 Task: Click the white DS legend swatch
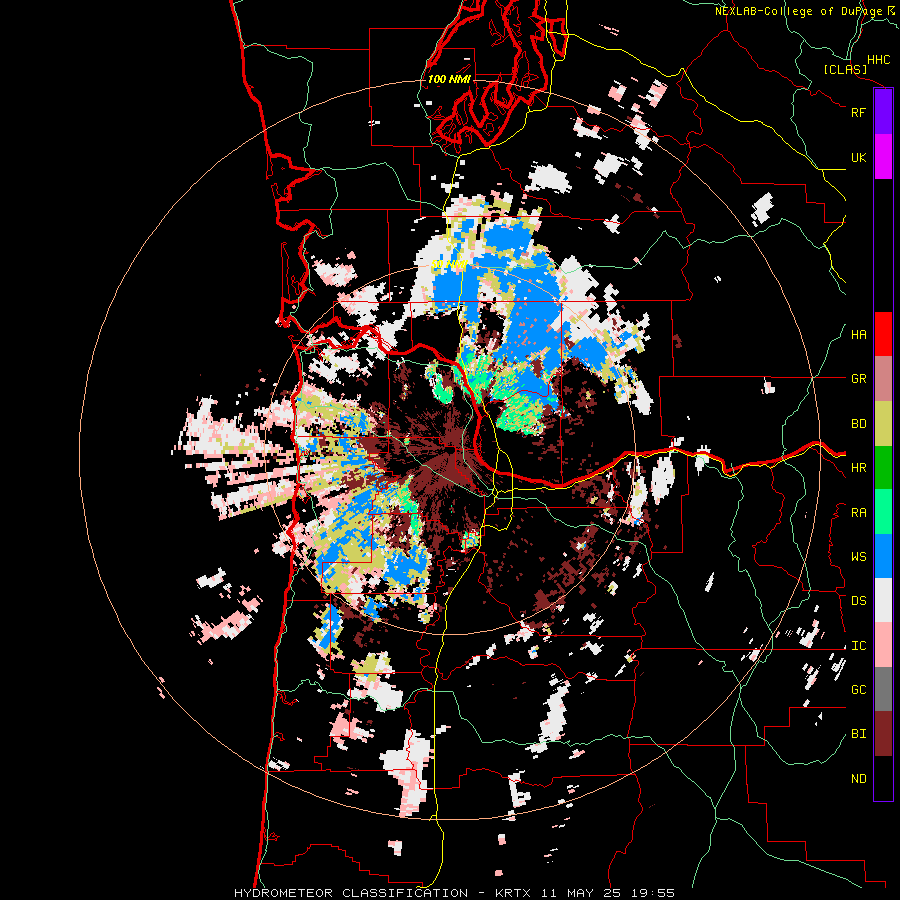click(x=883, y=600)
